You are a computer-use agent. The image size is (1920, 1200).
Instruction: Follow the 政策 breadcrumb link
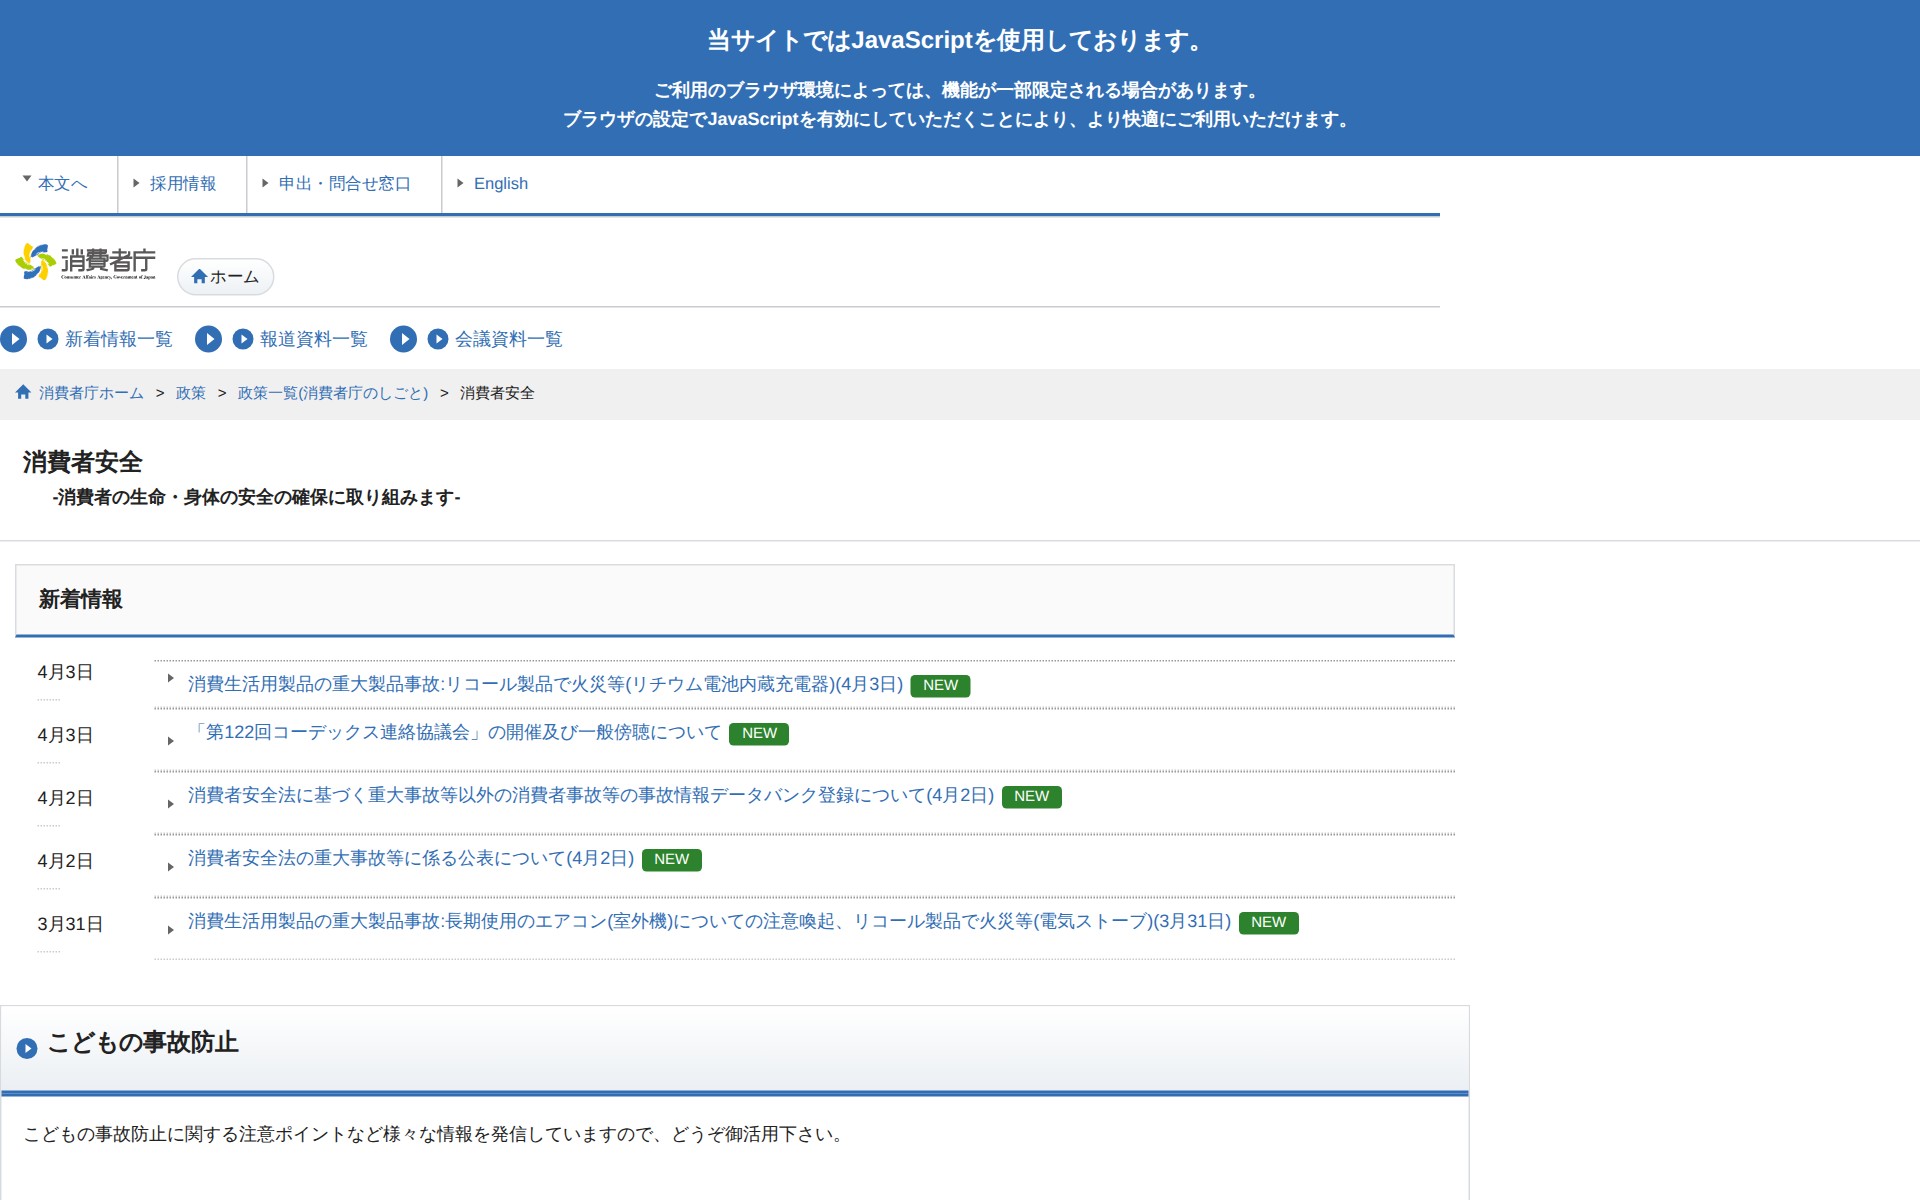tap(189, 393)
